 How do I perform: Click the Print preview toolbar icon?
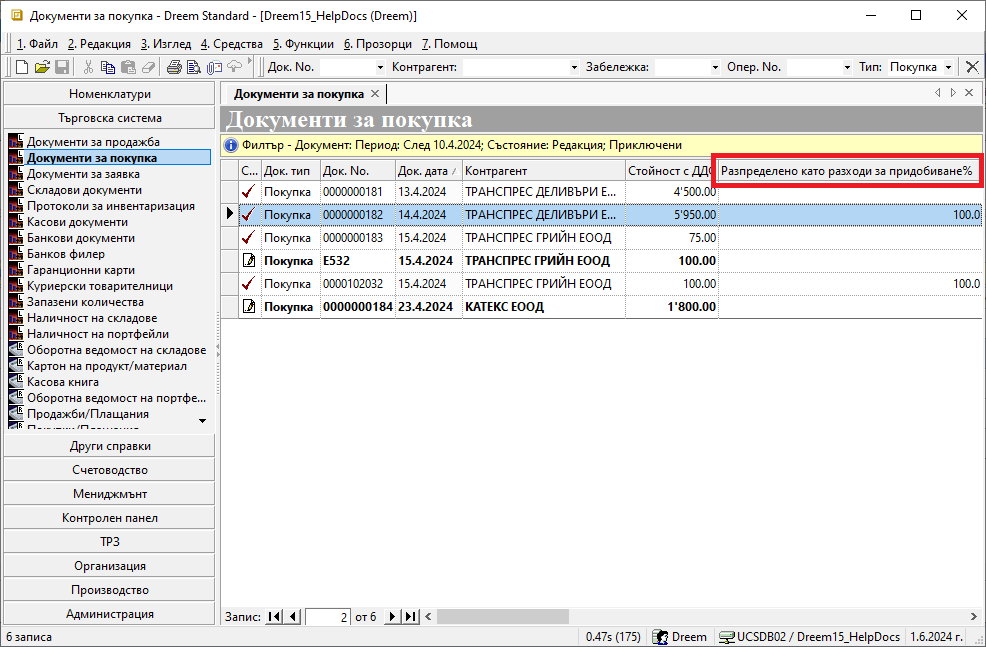(194, 67)
